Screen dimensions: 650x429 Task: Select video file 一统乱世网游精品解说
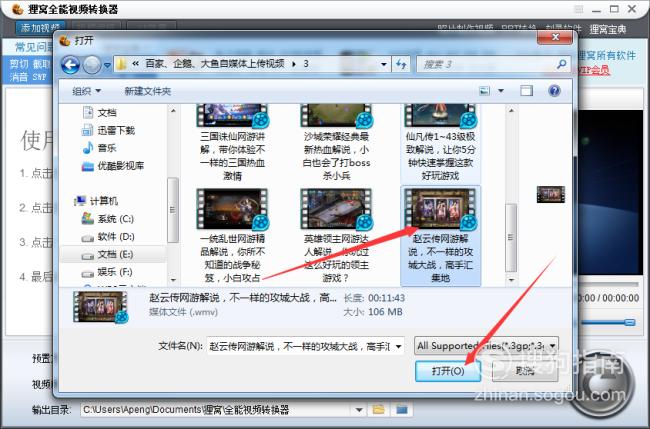232,235
